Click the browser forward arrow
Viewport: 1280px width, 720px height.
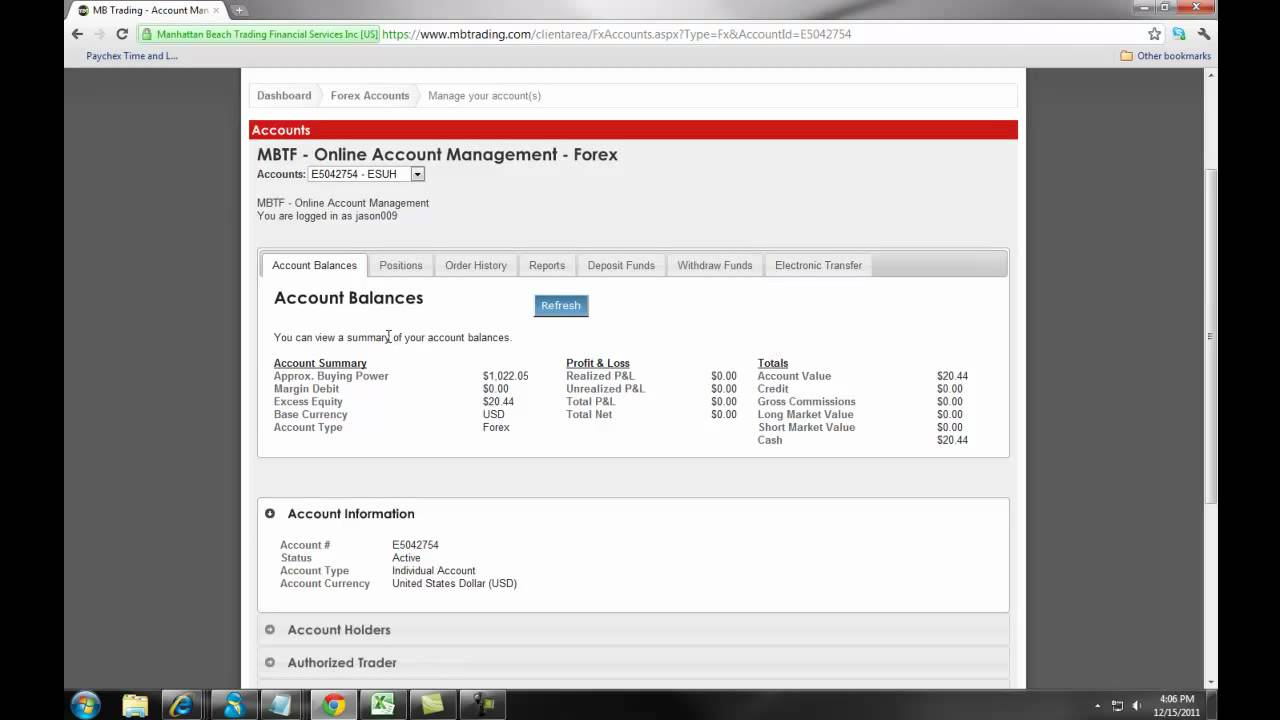[99, 34]
